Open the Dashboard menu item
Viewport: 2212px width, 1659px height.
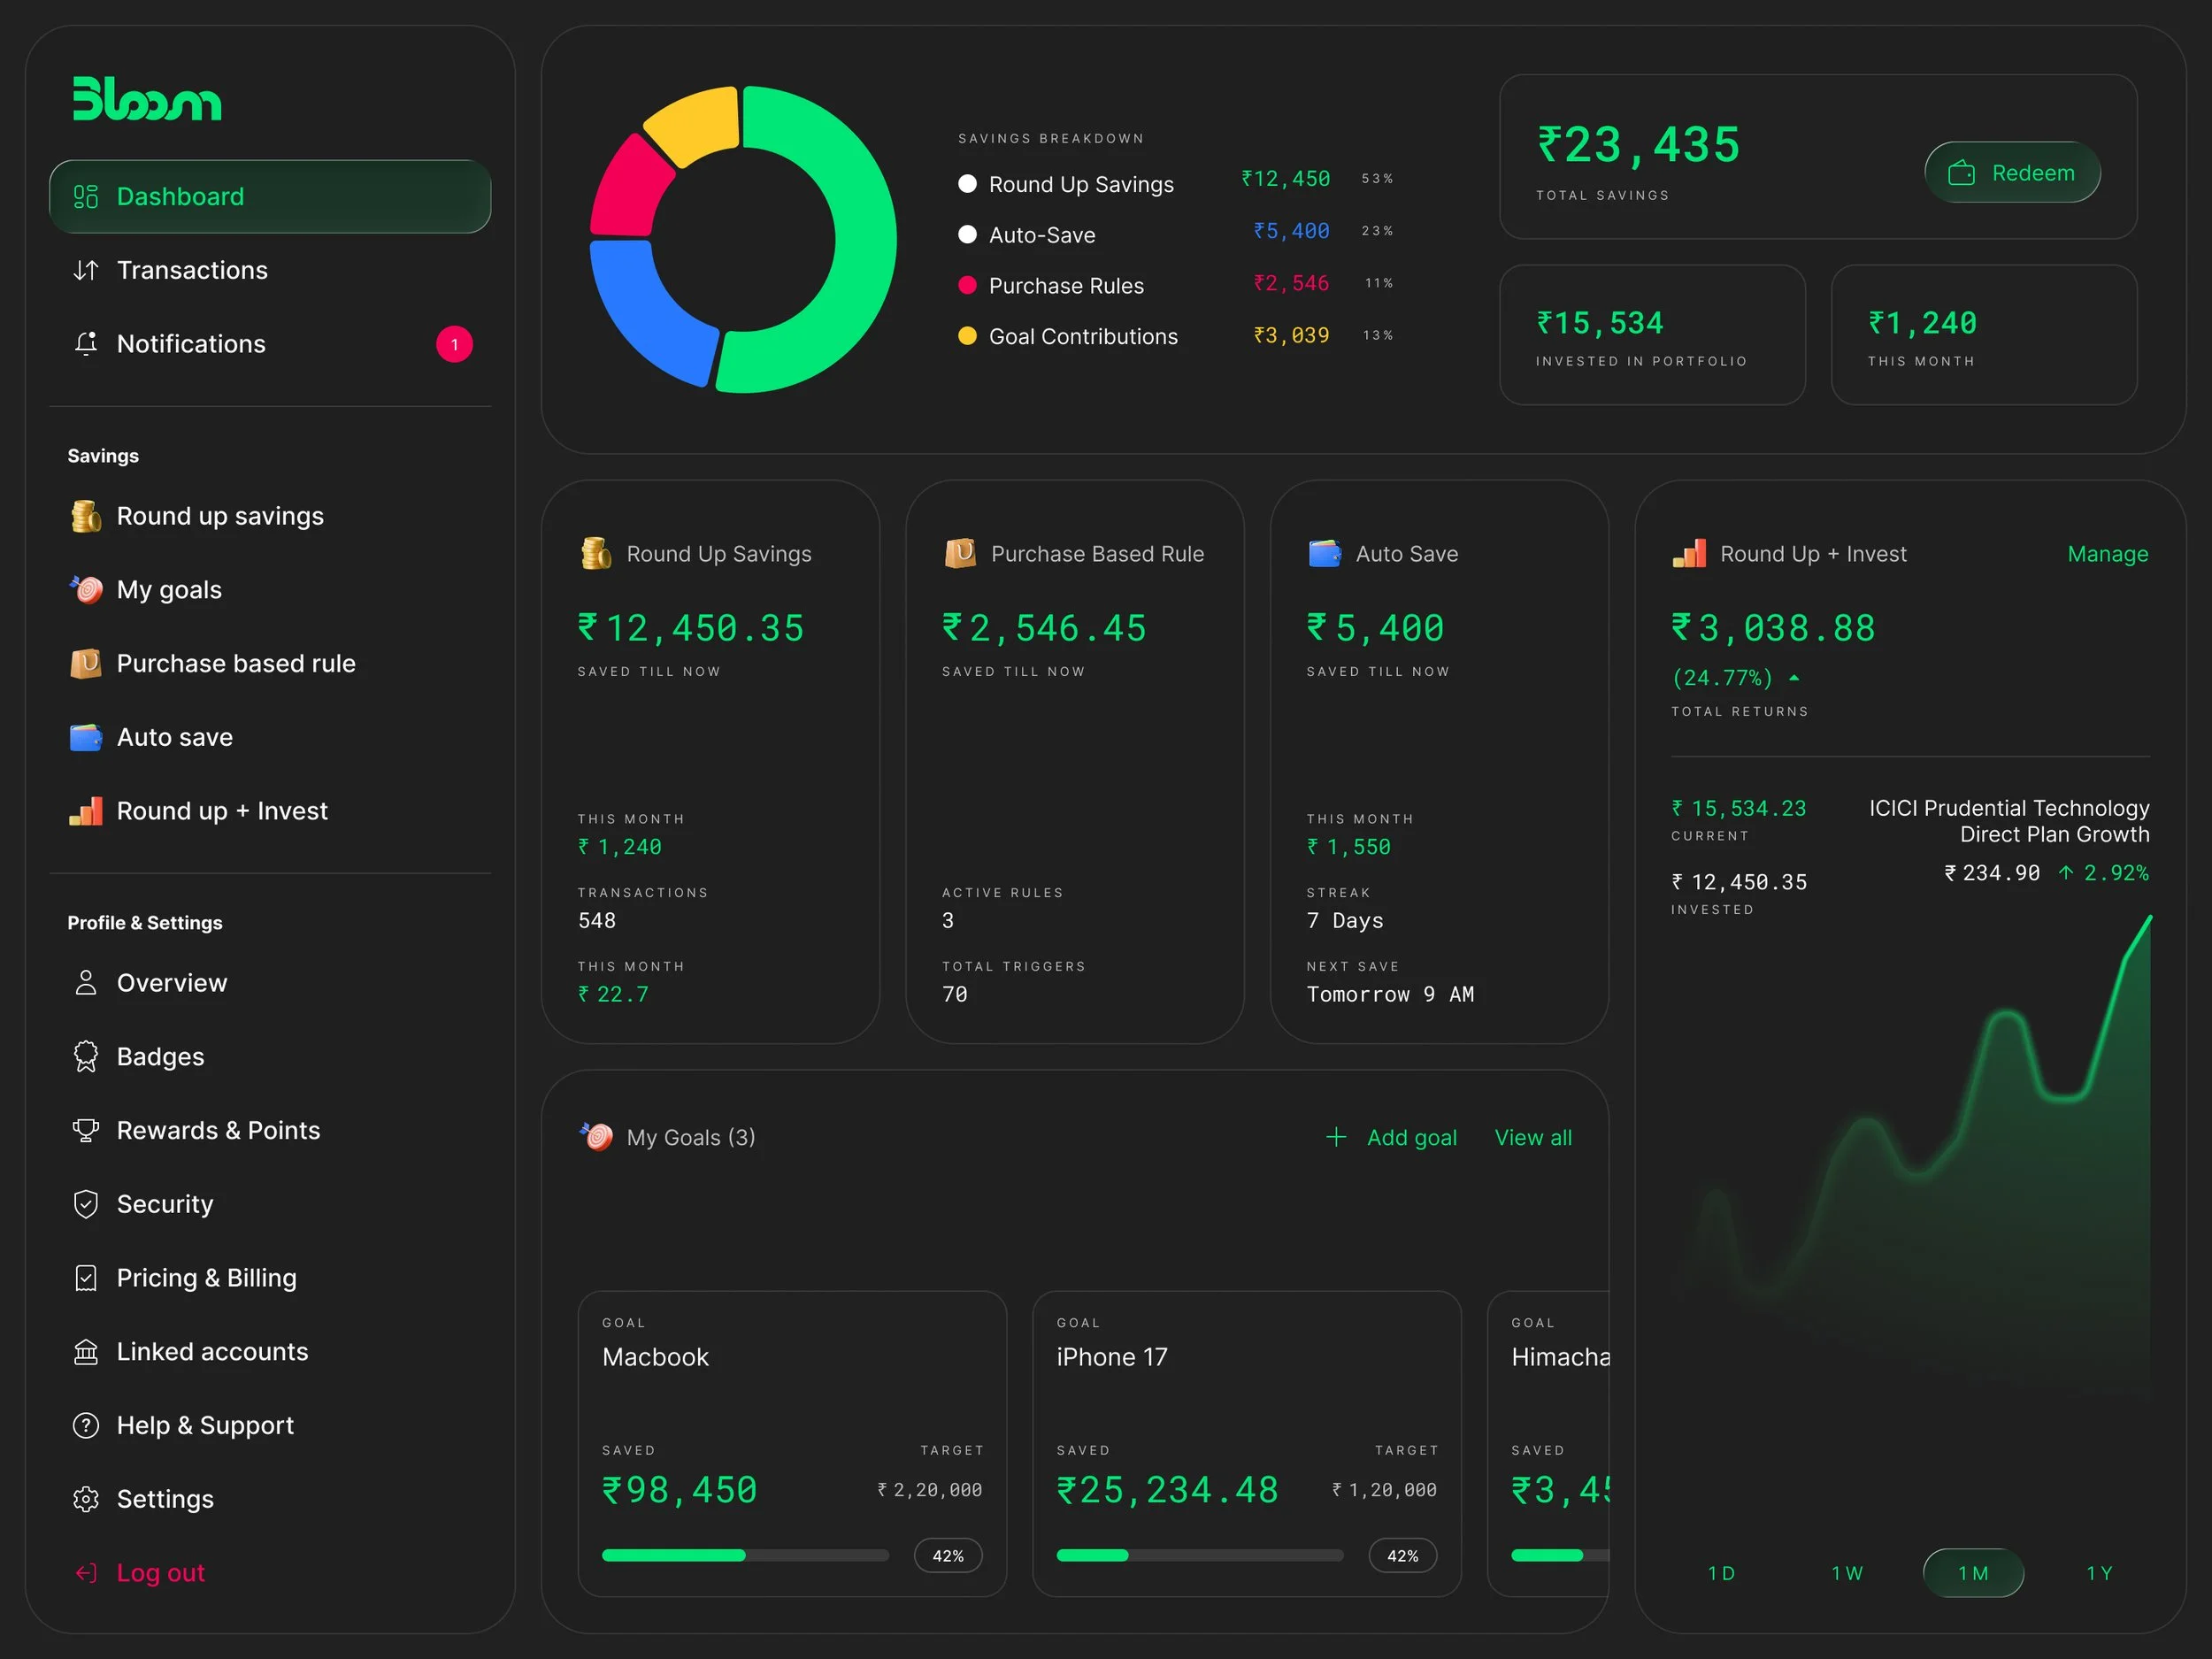pyautogui.click(x=270, y=197)
